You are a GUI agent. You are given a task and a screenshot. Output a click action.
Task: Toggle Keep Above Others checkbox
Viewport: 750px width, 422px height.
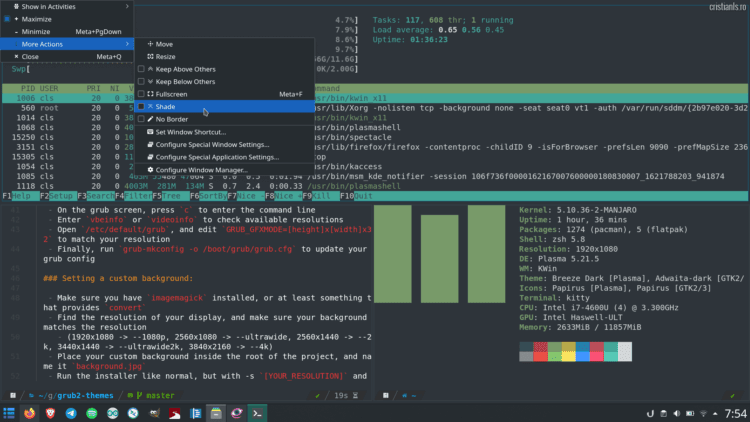click(x=141, y=69)
